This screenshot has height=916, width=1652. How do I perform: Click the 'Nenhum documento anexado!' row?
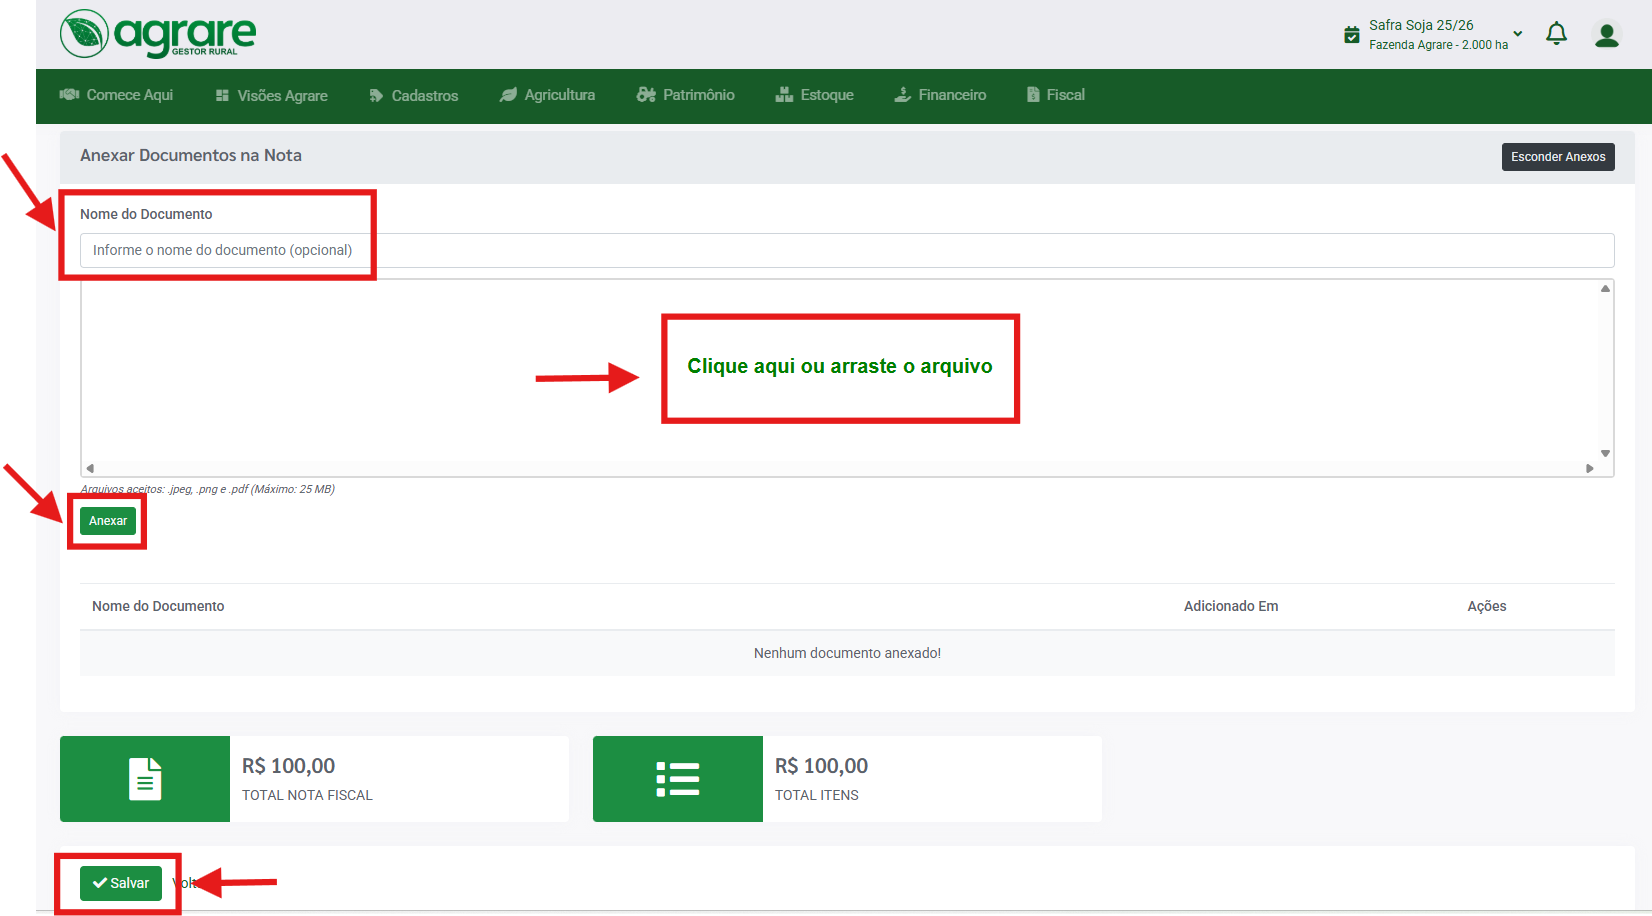tap(847, 653)
